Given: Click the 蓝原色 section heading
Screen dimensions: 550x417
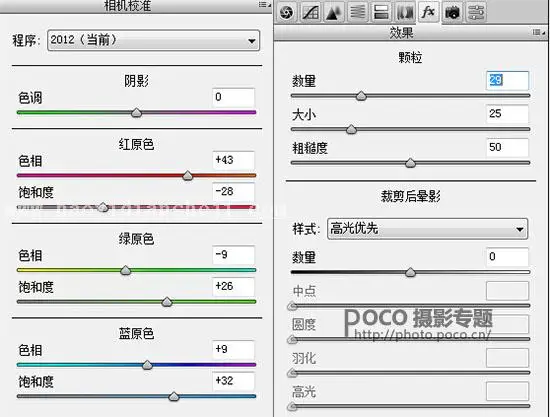Looking at the screenshot, I should (x=136, y=334).
